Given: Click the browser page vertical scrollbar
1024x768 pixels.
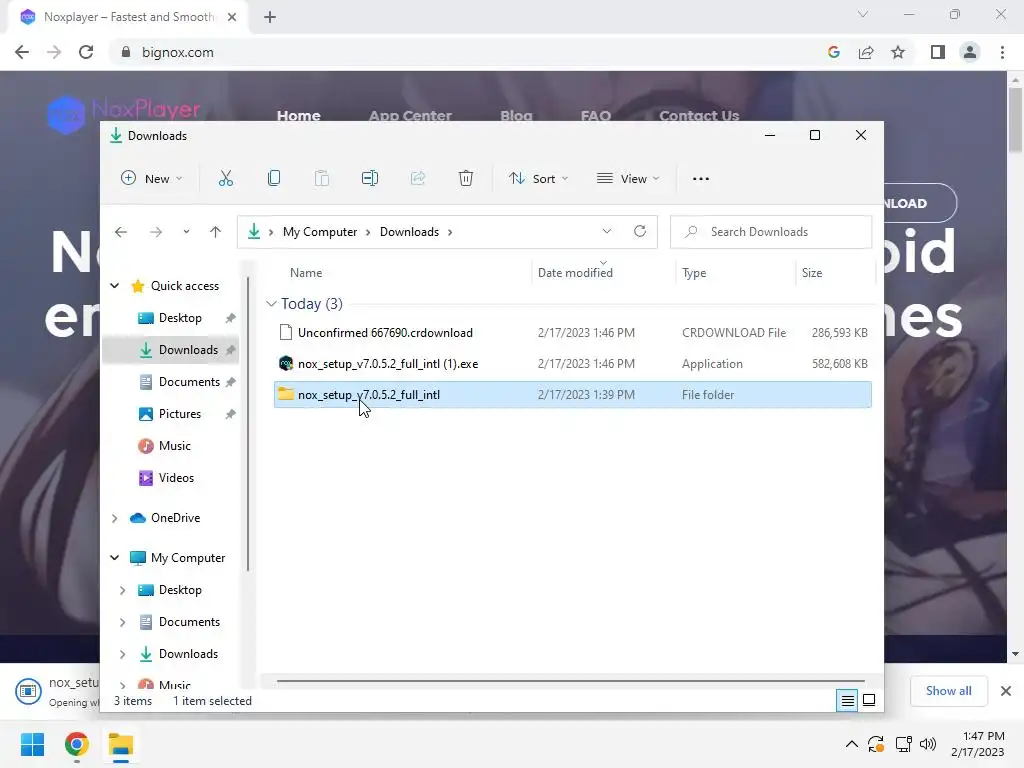Looking at the screenshot, I should click(1016, 121).
